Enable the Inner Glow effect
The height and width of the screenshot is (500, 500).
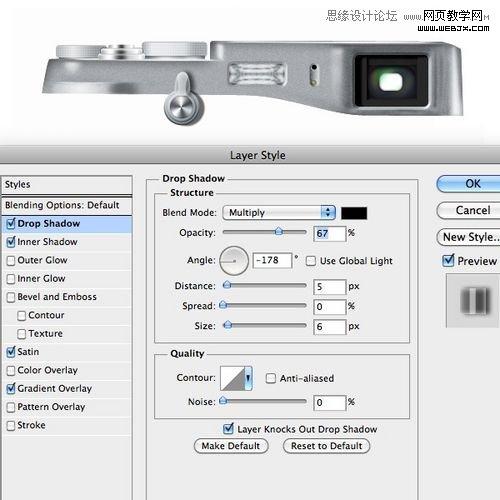click(11, 279)
